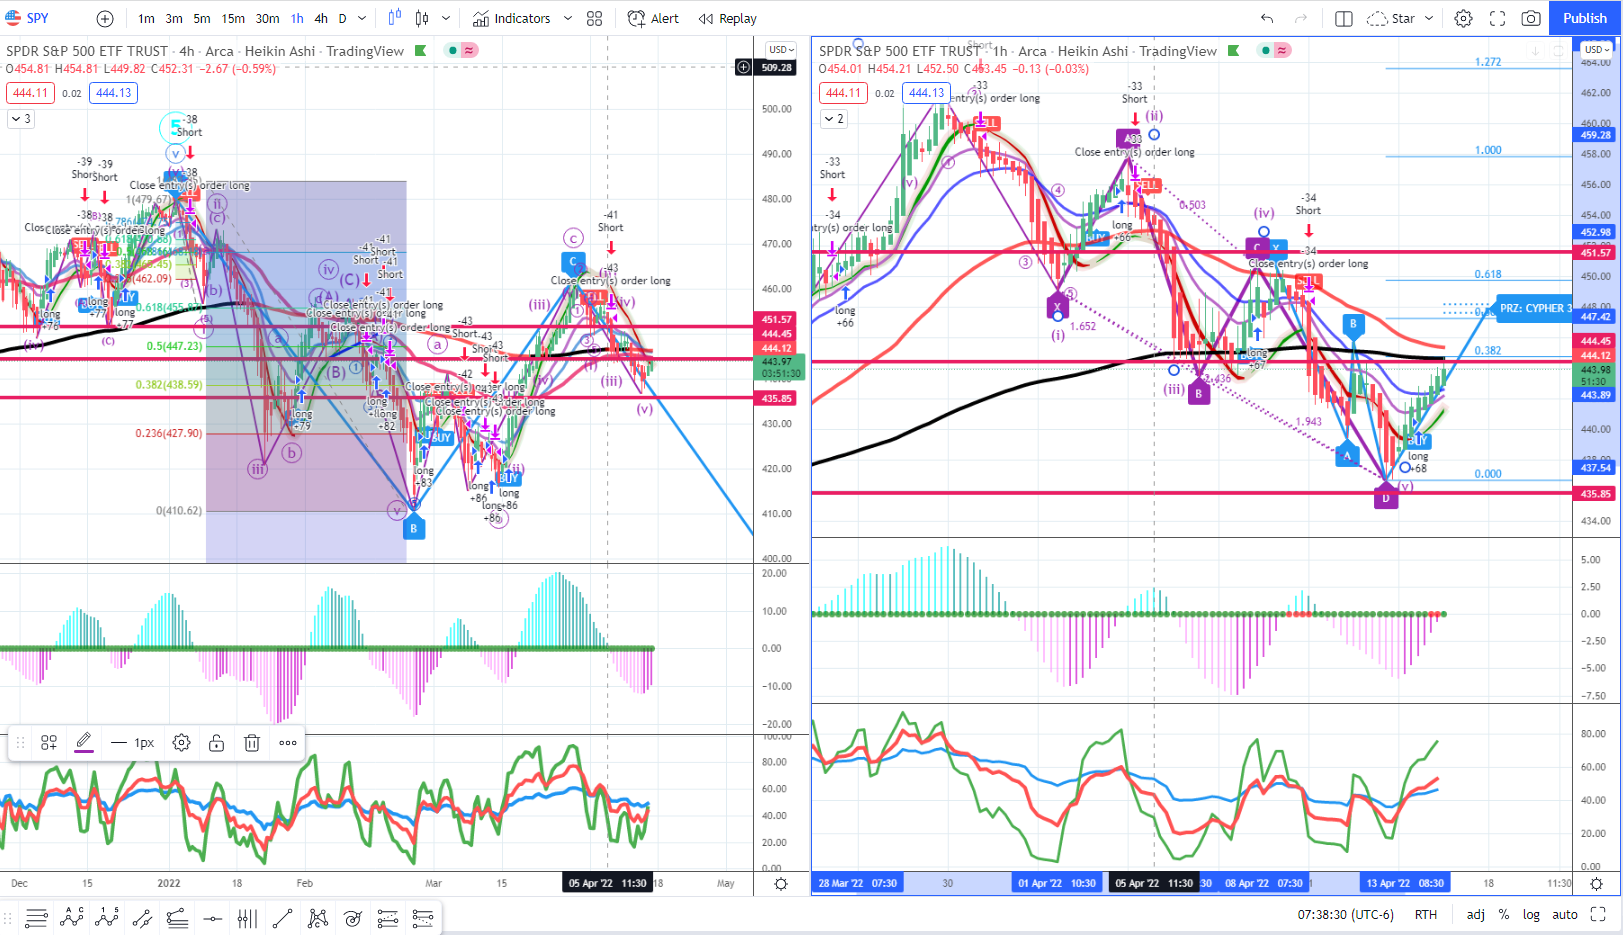Expand the Indicators favorites dropdown arrow

pos(568,18)
